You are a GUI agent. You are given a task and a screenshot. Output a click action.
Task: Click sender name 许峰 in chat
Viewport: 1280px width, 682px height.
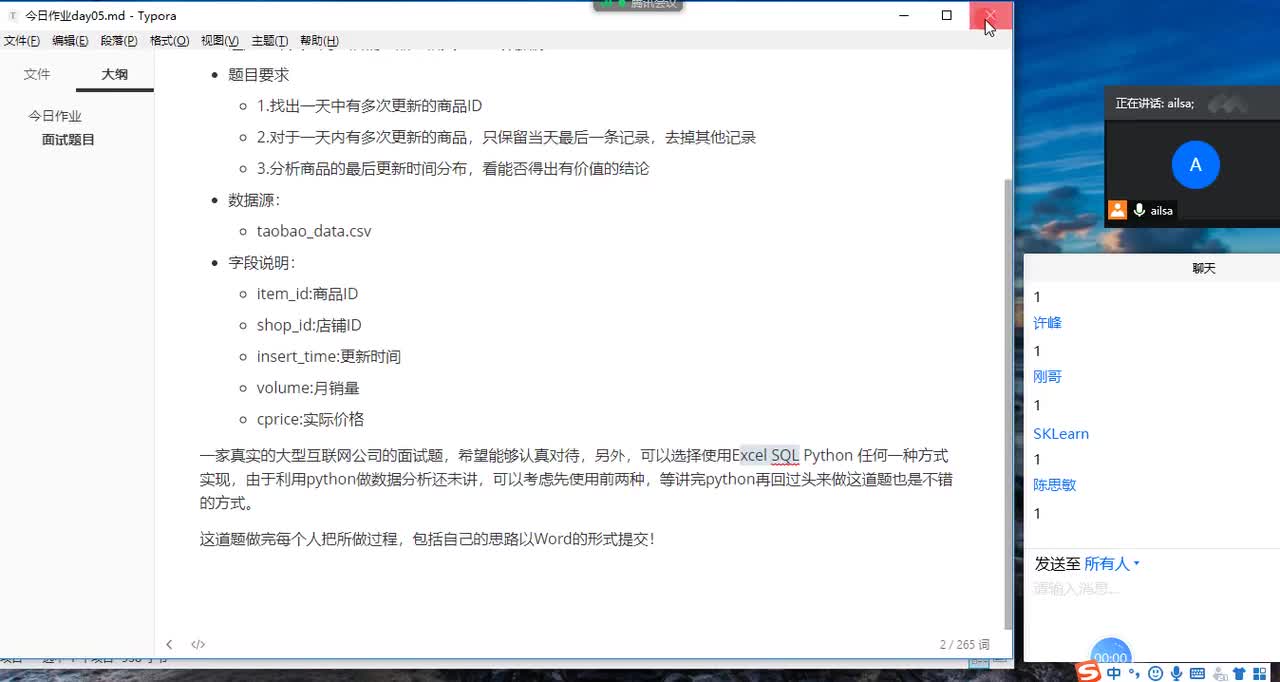[x=1047, y=323]
